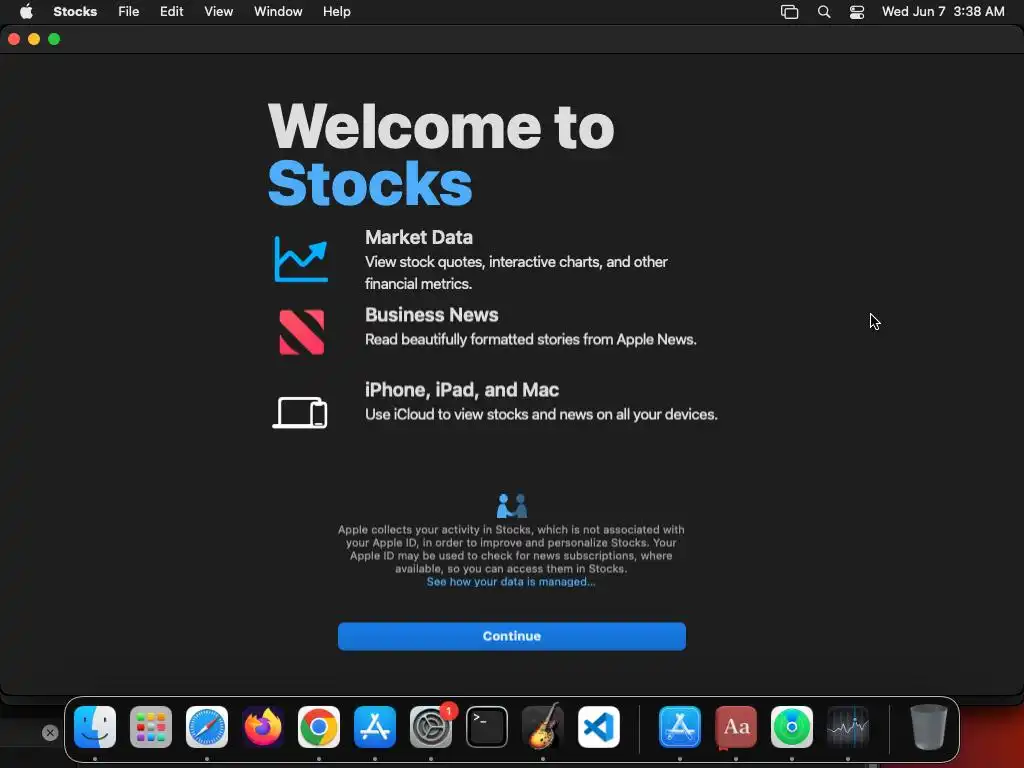Screen dimensions: 1024x768
Task: Open Control Center in menu bar
Action: 857,12
